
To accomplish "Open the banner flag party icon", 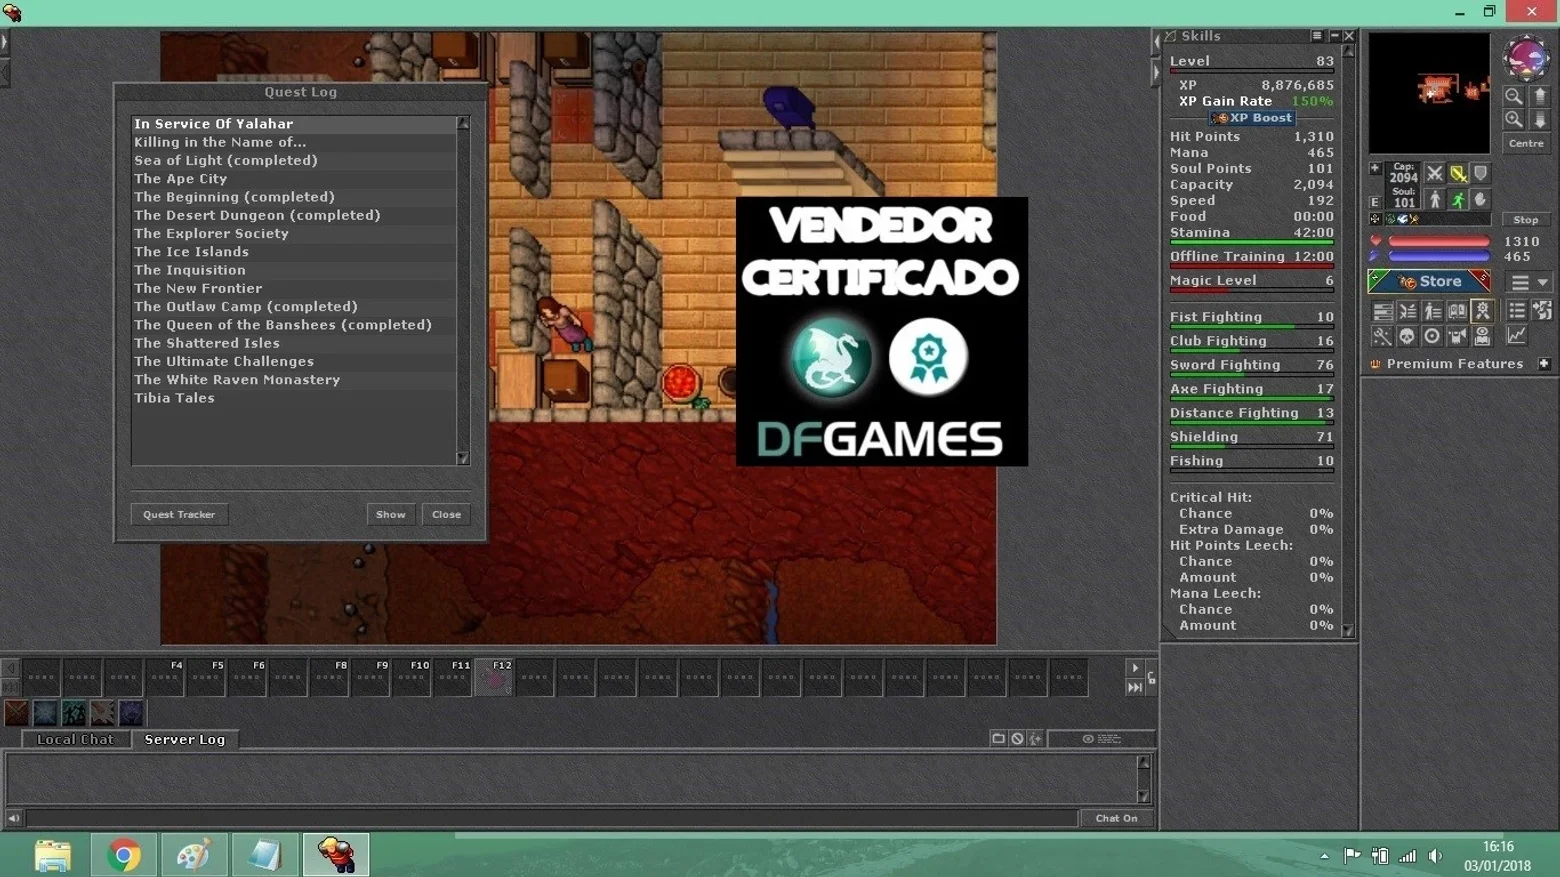I will [1457, 336].
